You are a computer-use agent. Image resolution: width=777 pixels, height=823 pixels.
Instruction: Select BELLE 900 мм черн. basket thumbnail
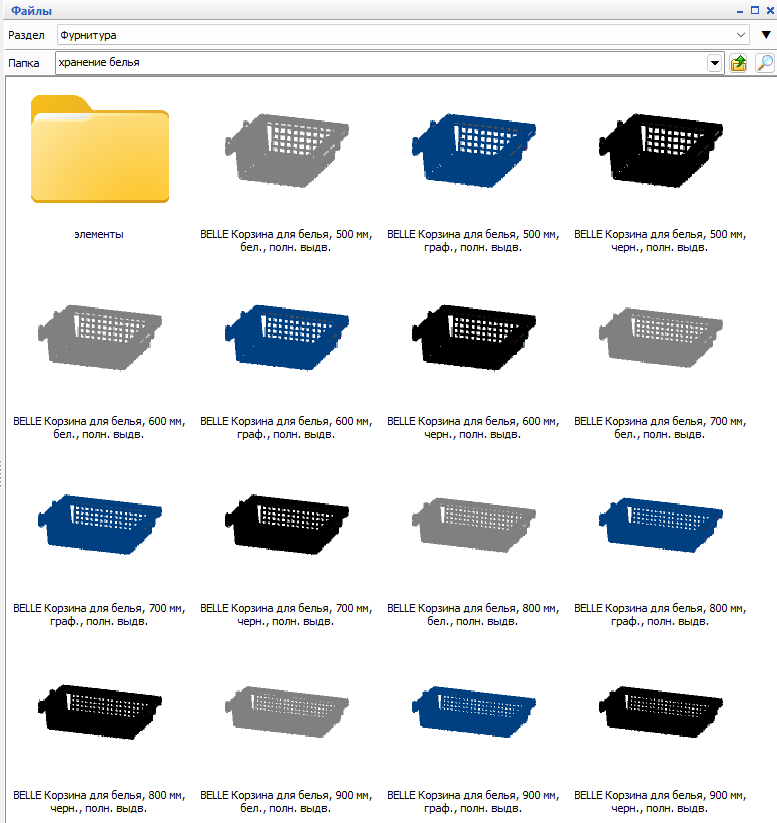point(660,712)
